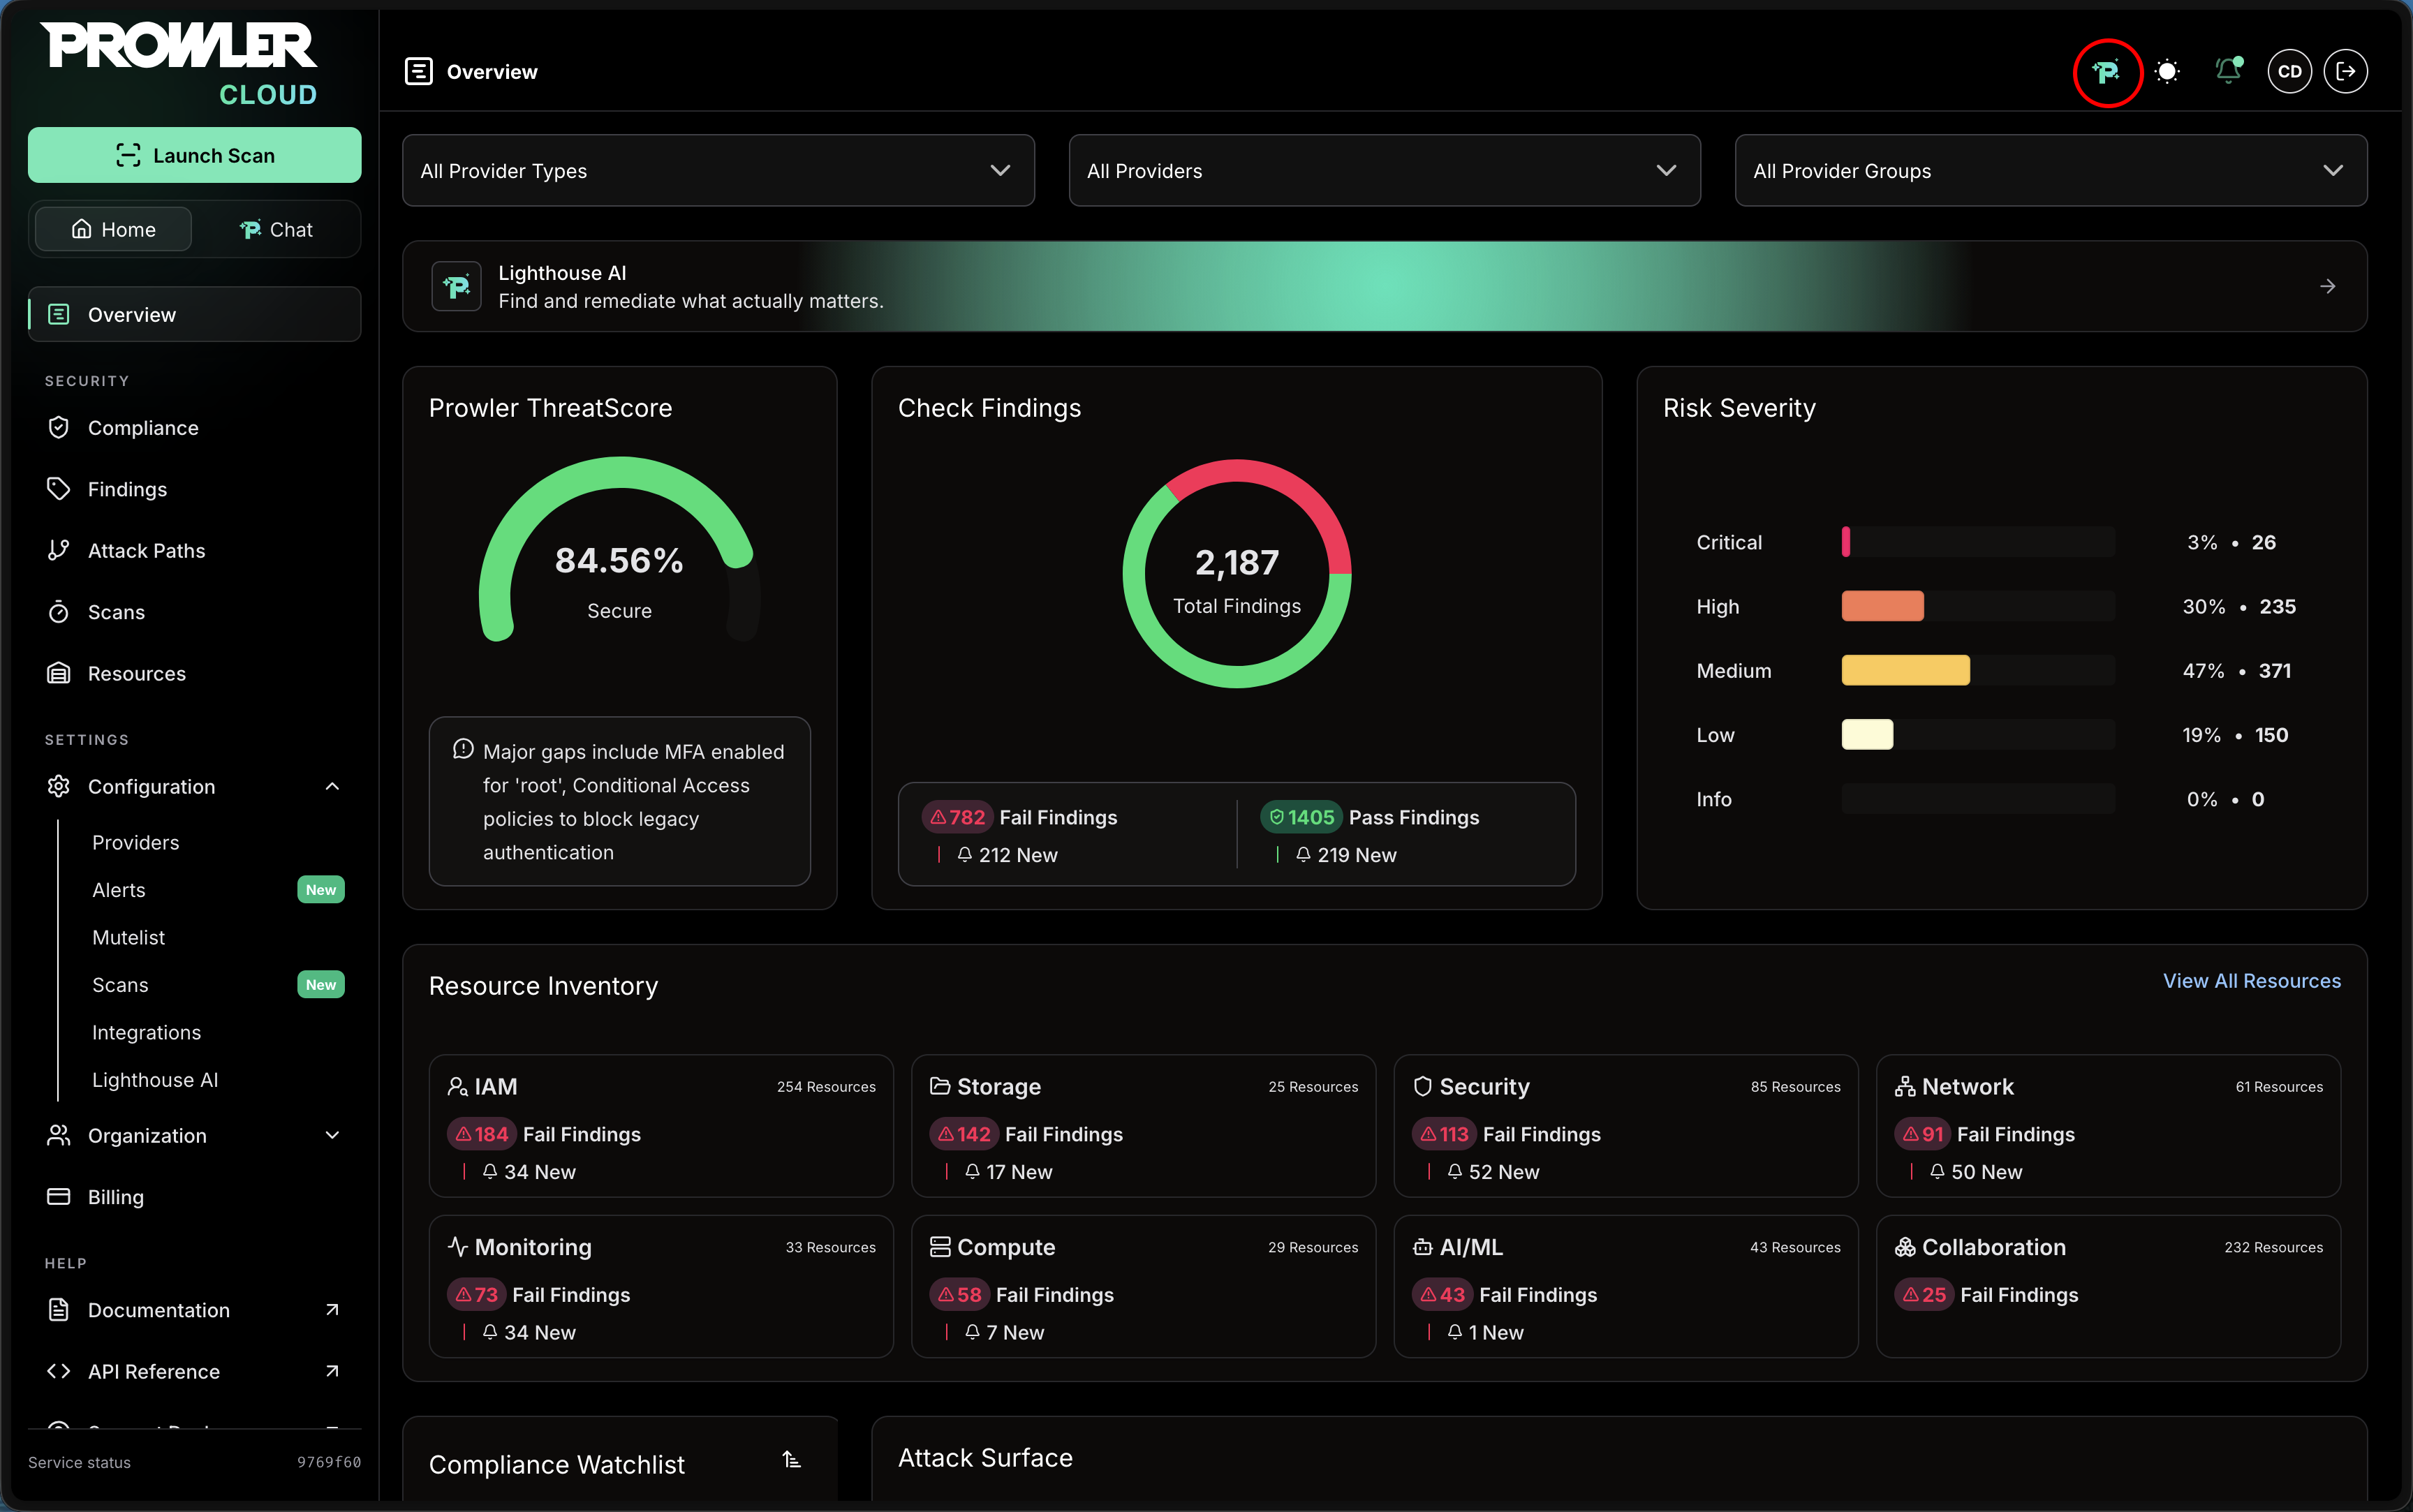2413x1512 pixels.
Task: Click the Overview page header icon
Action: coord(418,72)
